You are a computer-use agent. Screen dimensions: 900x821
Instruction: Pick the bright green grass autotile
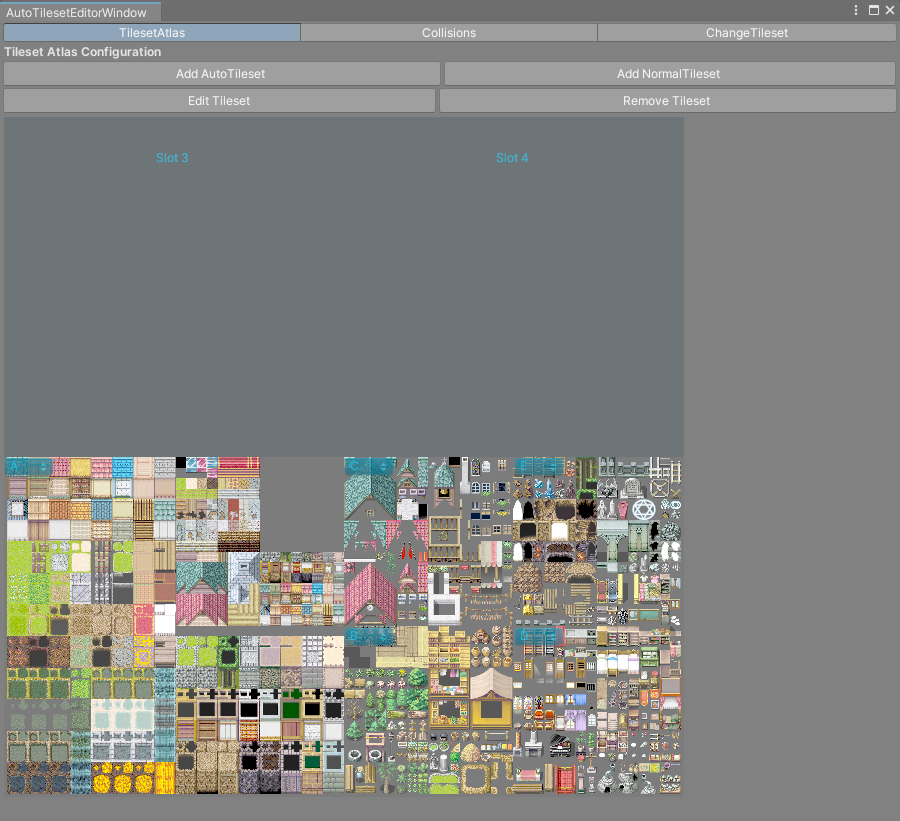[x=19, y=556]
